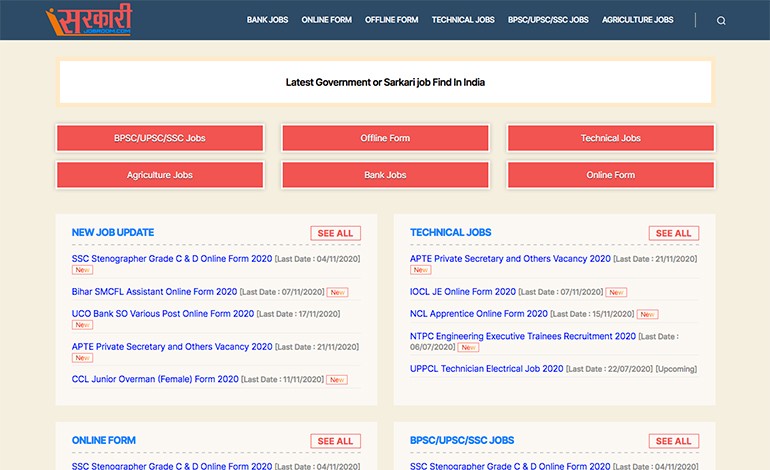
Task: Click Last Date 17/11/2020 for UCO Bank
Action: pos(298,314)
